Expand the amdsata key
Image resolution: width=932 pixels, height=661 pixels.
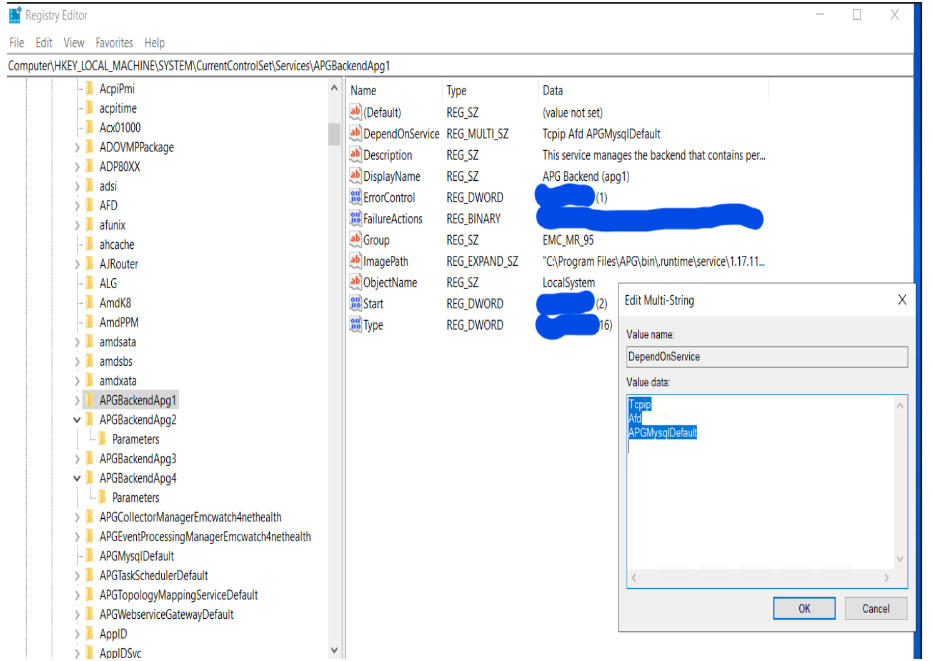tap(77, 342)
